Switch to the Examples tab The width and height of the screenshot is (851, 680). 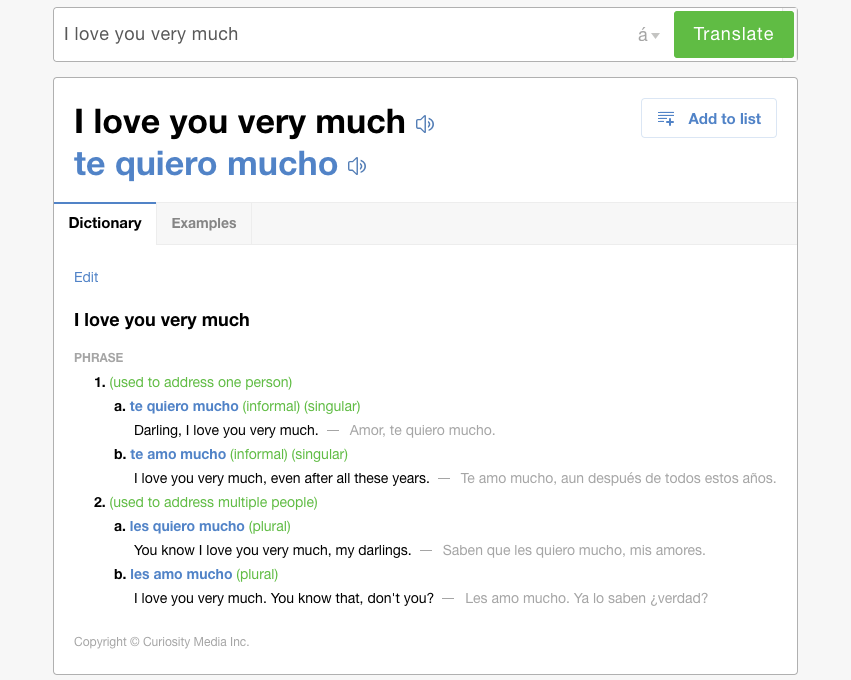pos(204,223)
